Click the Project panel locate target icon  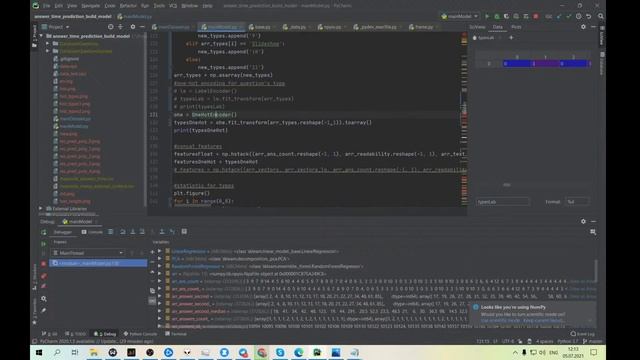111,27
